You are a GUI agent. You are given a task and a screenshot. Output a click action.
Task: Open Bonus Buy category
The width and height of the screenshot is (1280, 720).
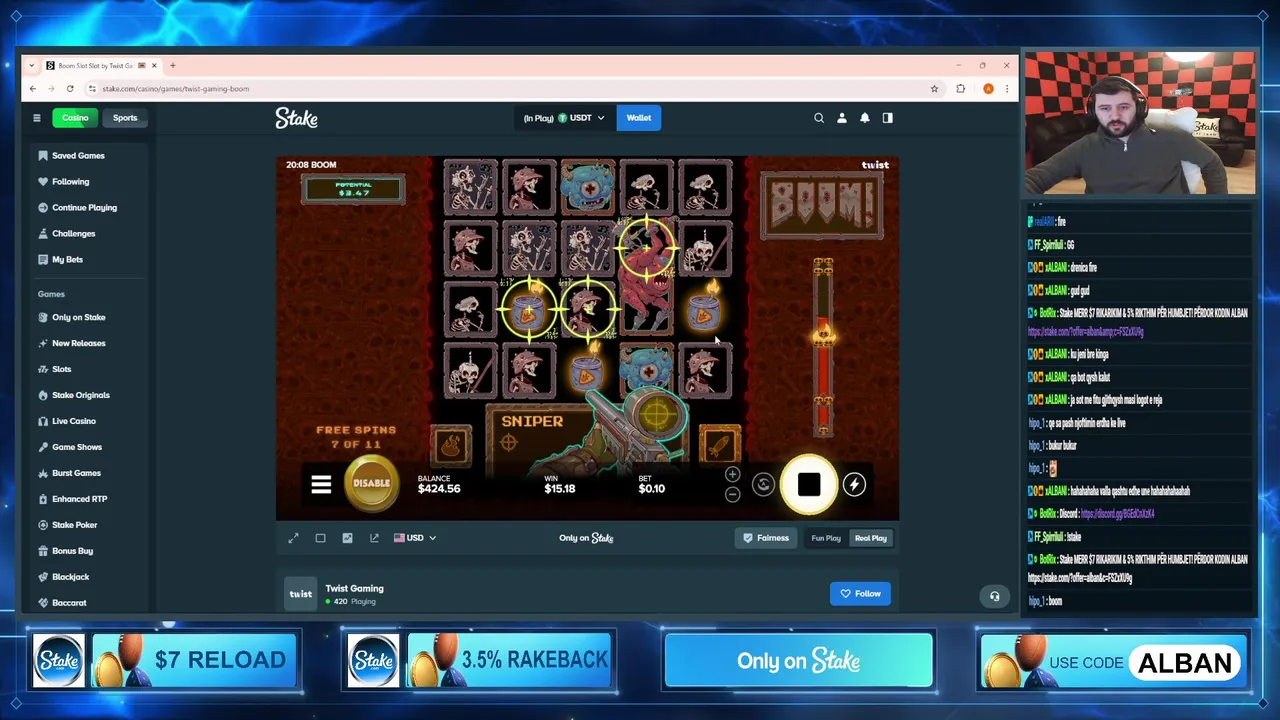pyautogui.click(x=72, y=551)
